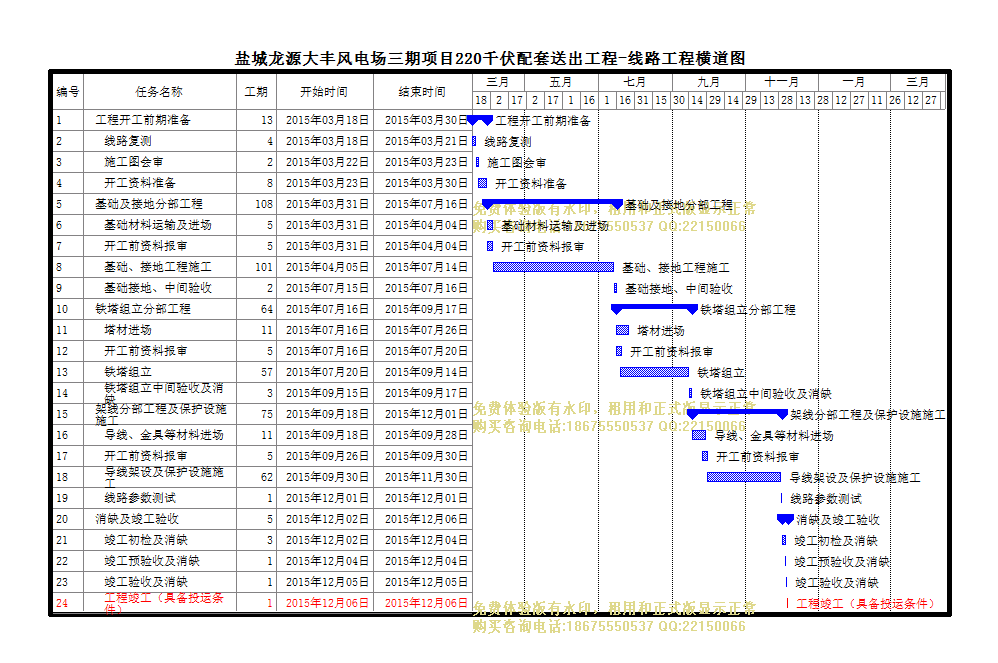This screenshot has width=998, height=663.
Task: Select the 五月 month header in timeline
Action: point(561,82)
